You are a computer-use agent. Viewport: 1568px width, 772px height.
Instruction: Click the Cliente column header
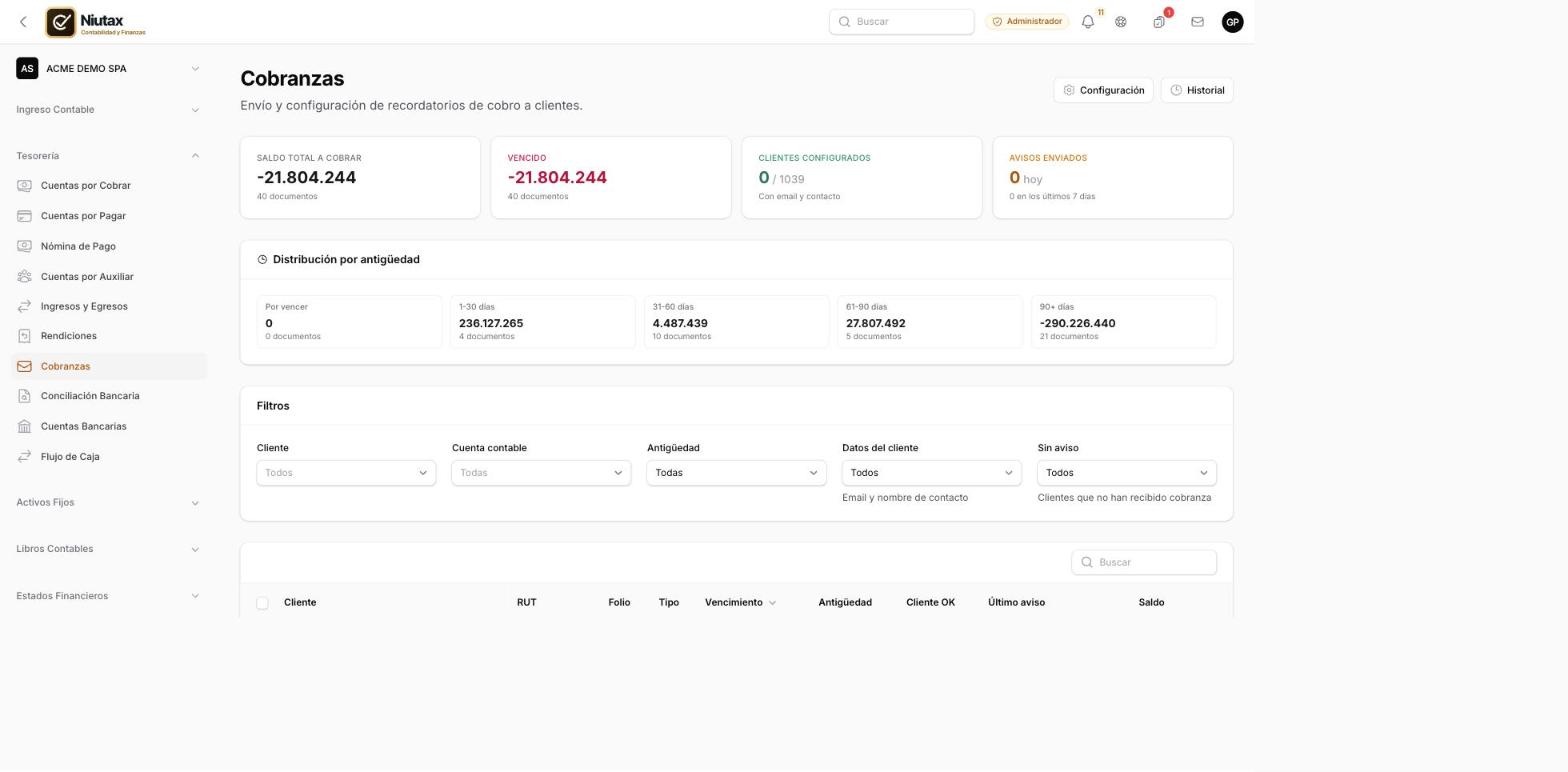pos(300,603)
